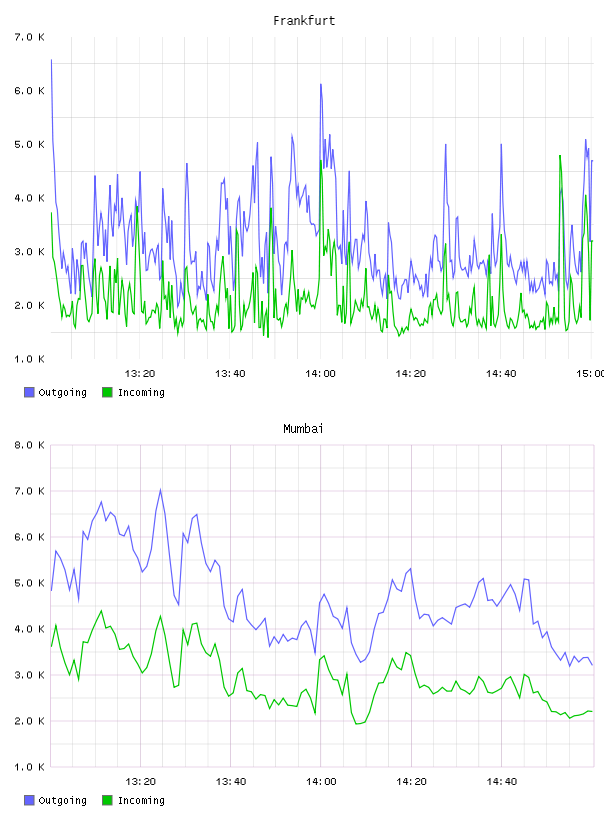
Task: Click the Frankfurt outgoing peak near 14:00
Action: point(321,84)
